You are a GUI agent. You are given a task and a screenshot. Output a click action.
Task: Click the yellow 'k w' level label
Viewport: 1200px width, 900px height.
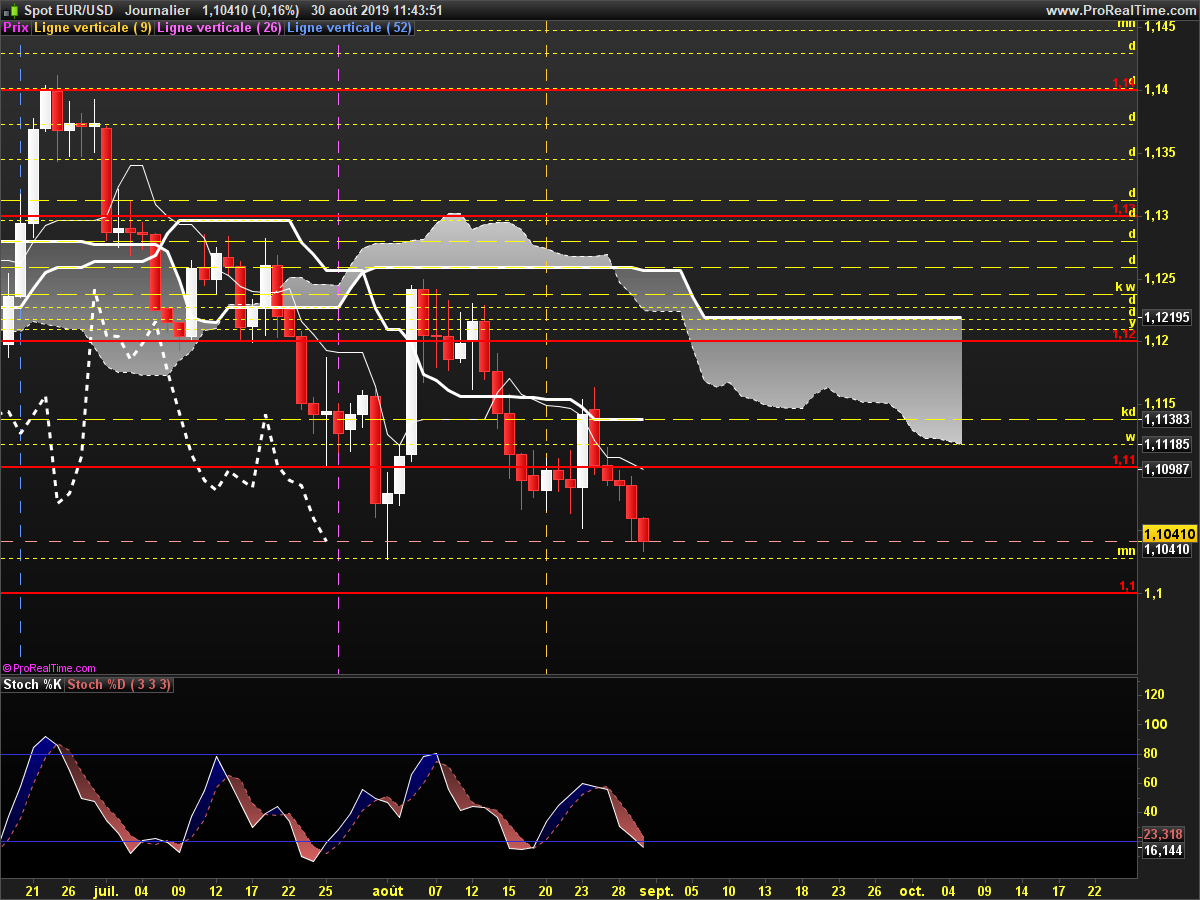(1125, 287)
